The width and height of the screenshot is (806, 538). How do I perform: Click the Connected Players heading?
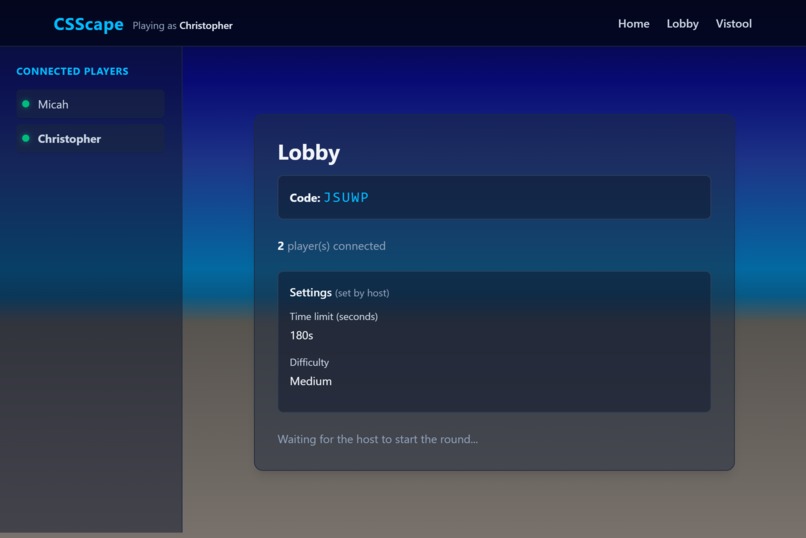[72, 71]
